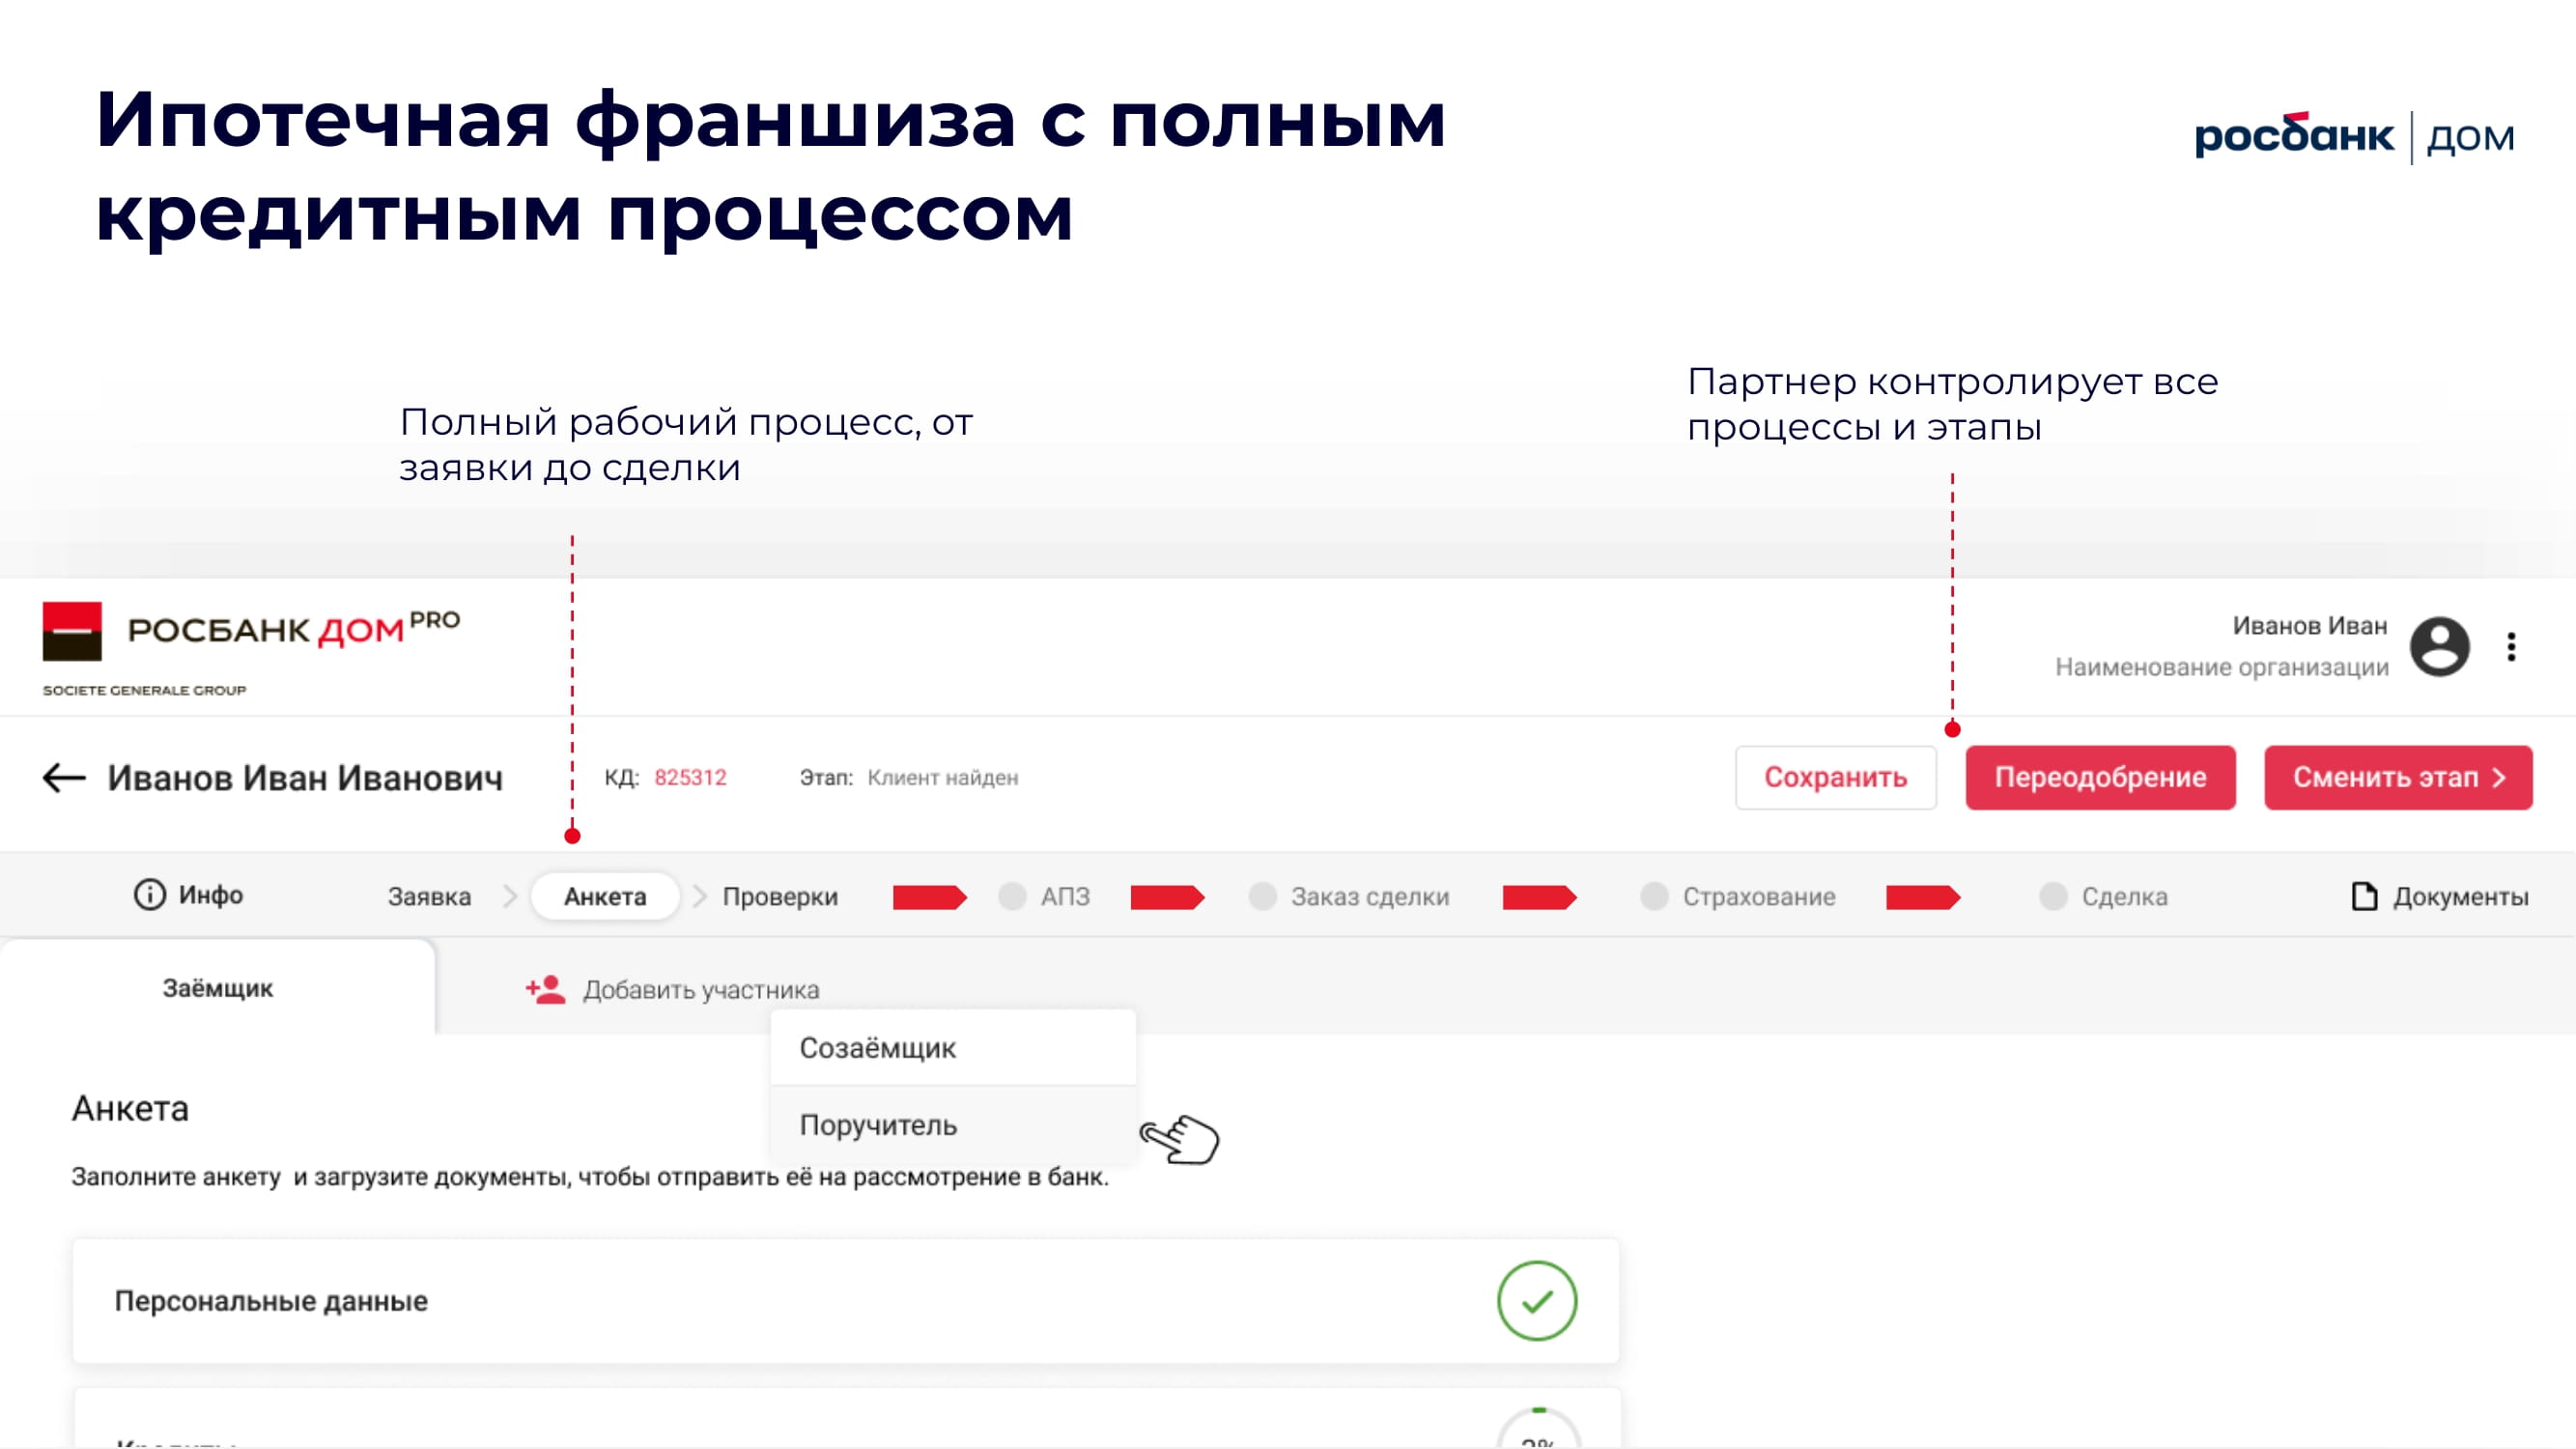
Task: Select the Анкета stage pill
Action: coord(605,896)
